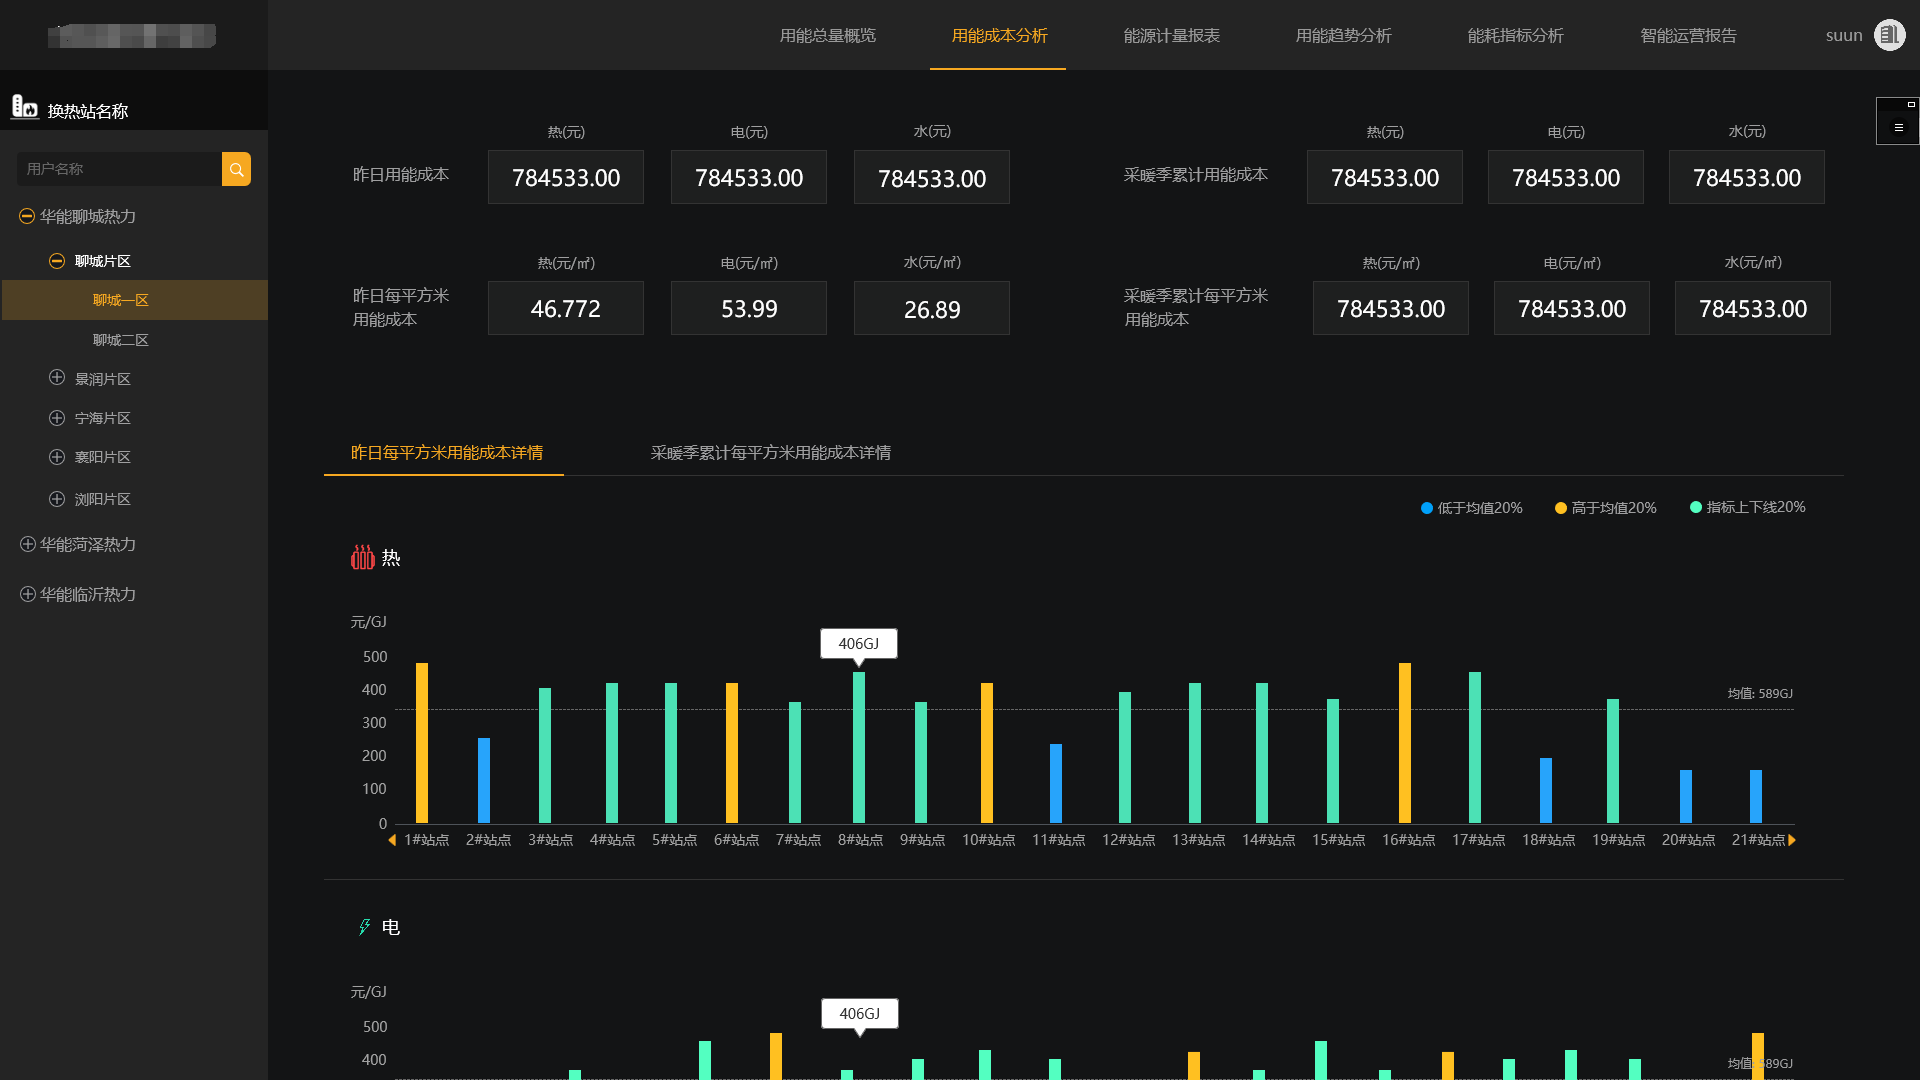Open 智能运营报告 tab
1920x1080 pixels.
coord(1688,36)
